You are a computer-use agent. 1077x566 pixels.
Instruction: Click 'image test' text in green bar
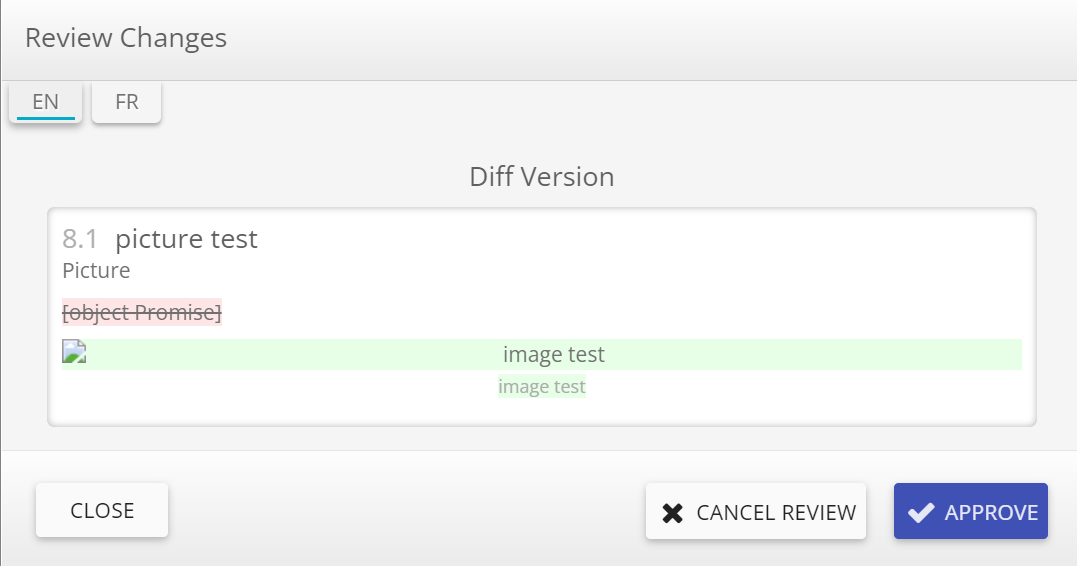pos(554,355)
